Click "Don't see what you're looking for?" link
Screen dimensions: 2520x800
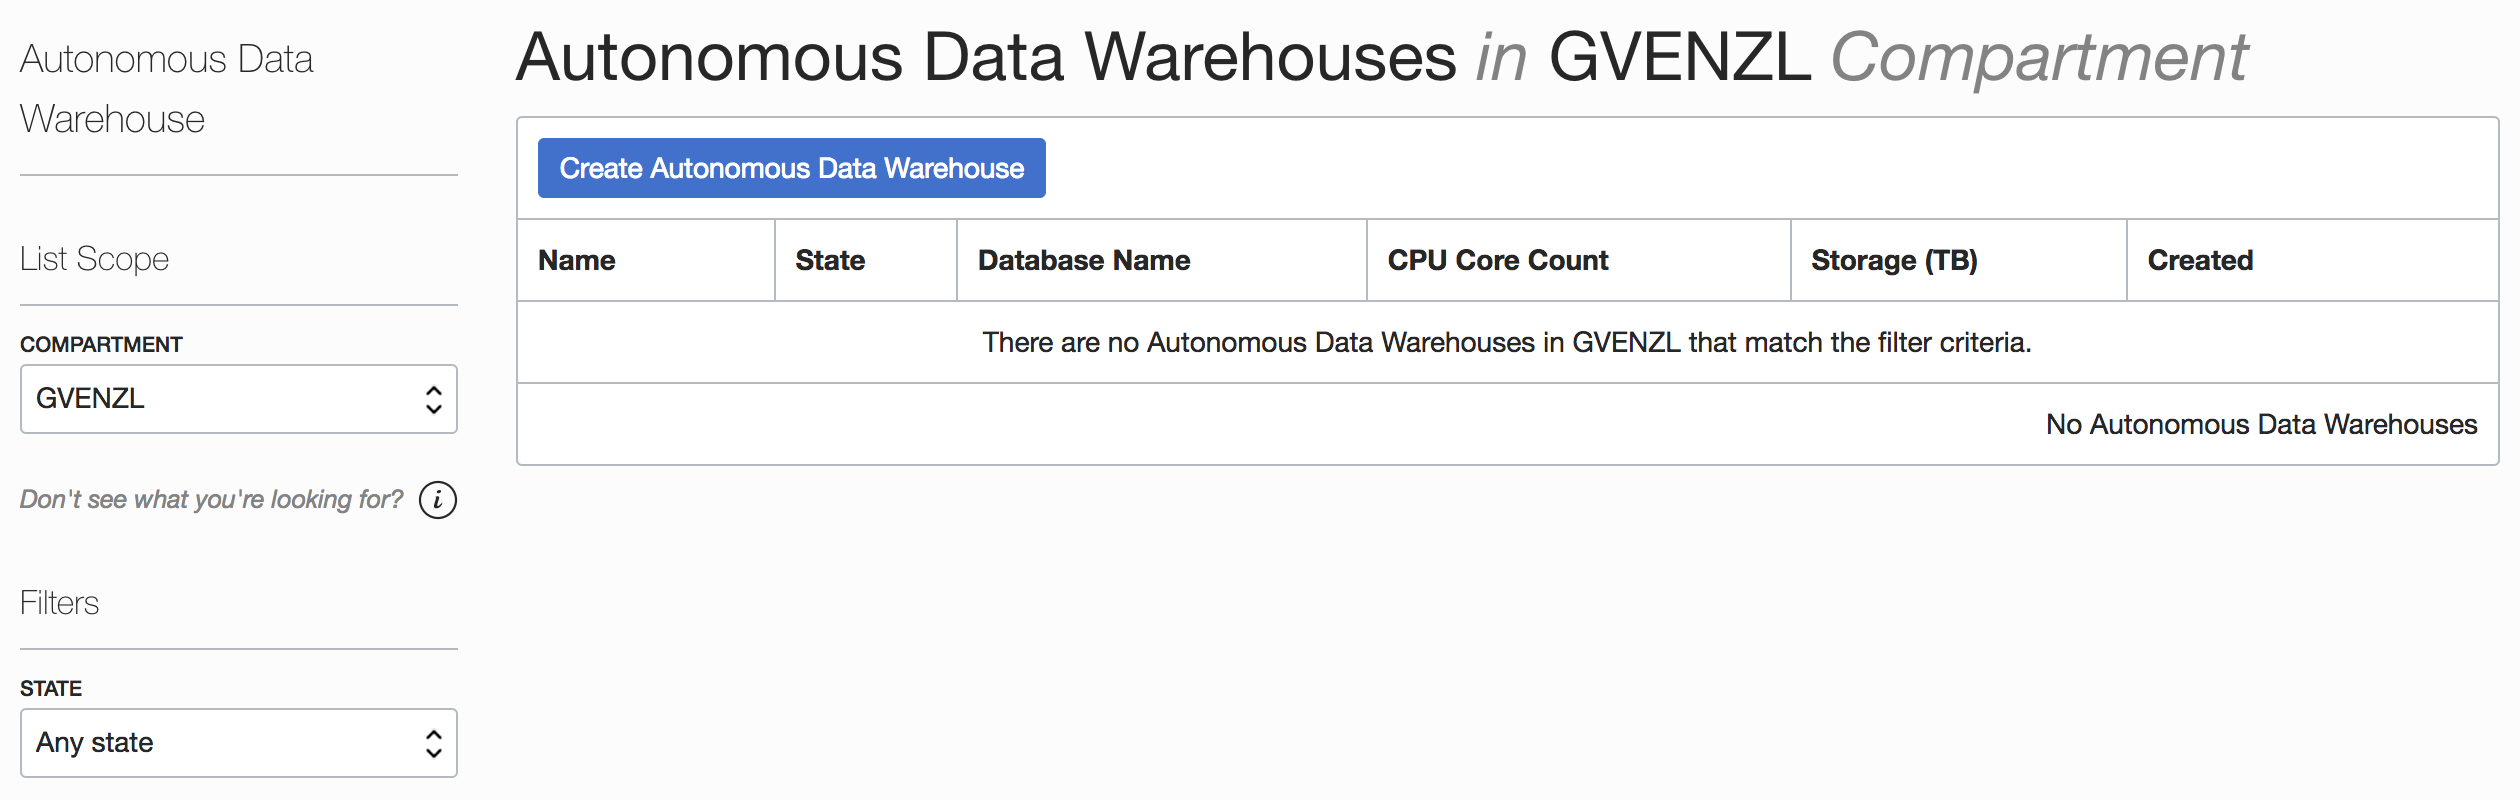(211, 499)
